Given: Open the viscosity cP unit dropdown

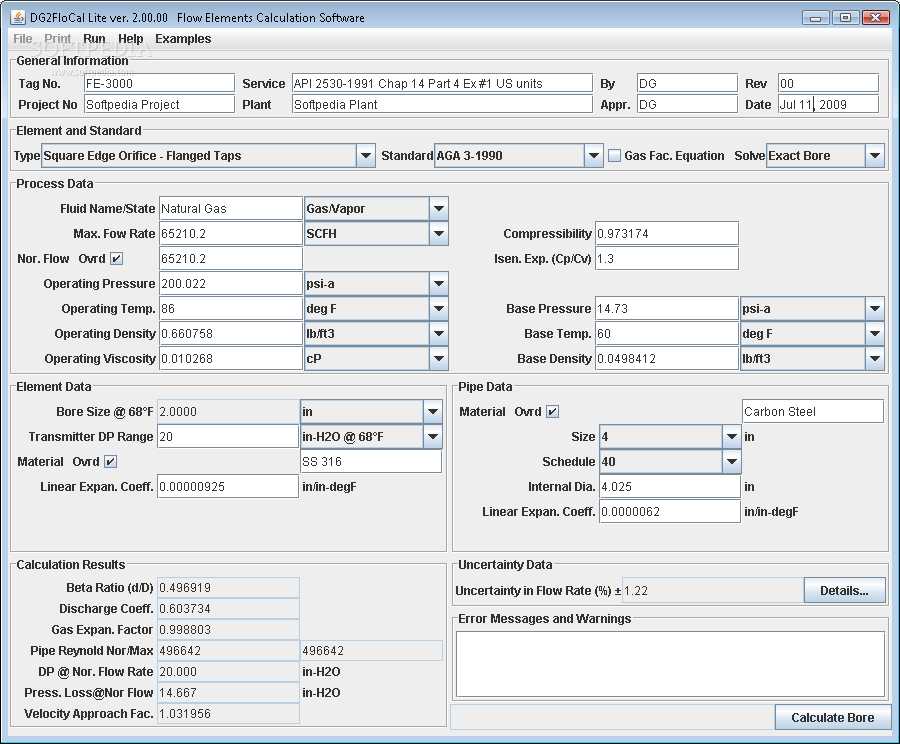Looking at the screenshot, I should pyautogui.click(x=439, y=359).
